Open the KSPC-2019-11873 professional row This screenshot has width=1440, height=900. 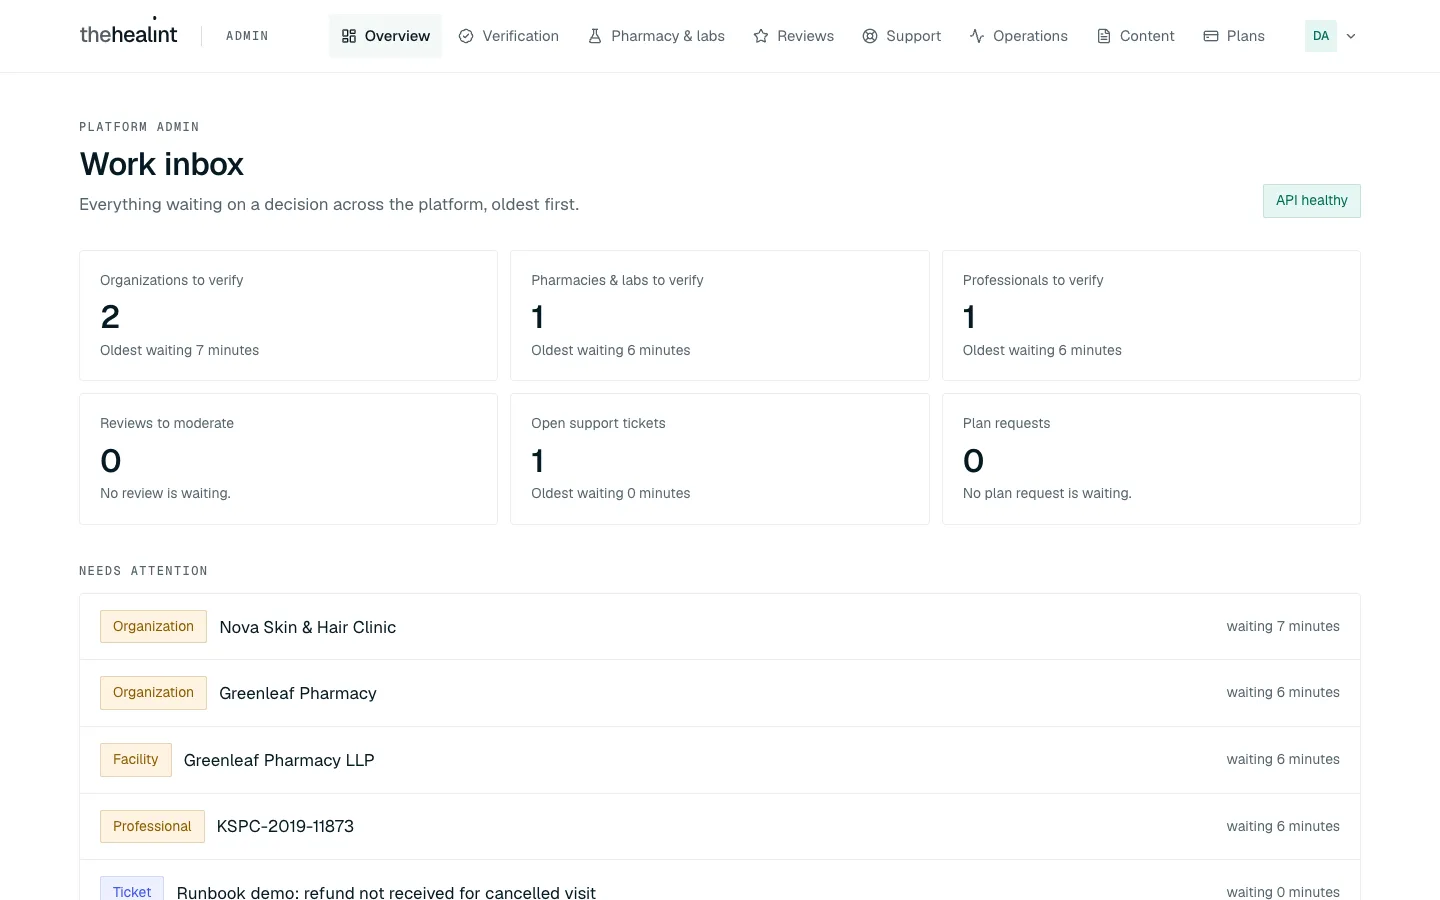720,827
